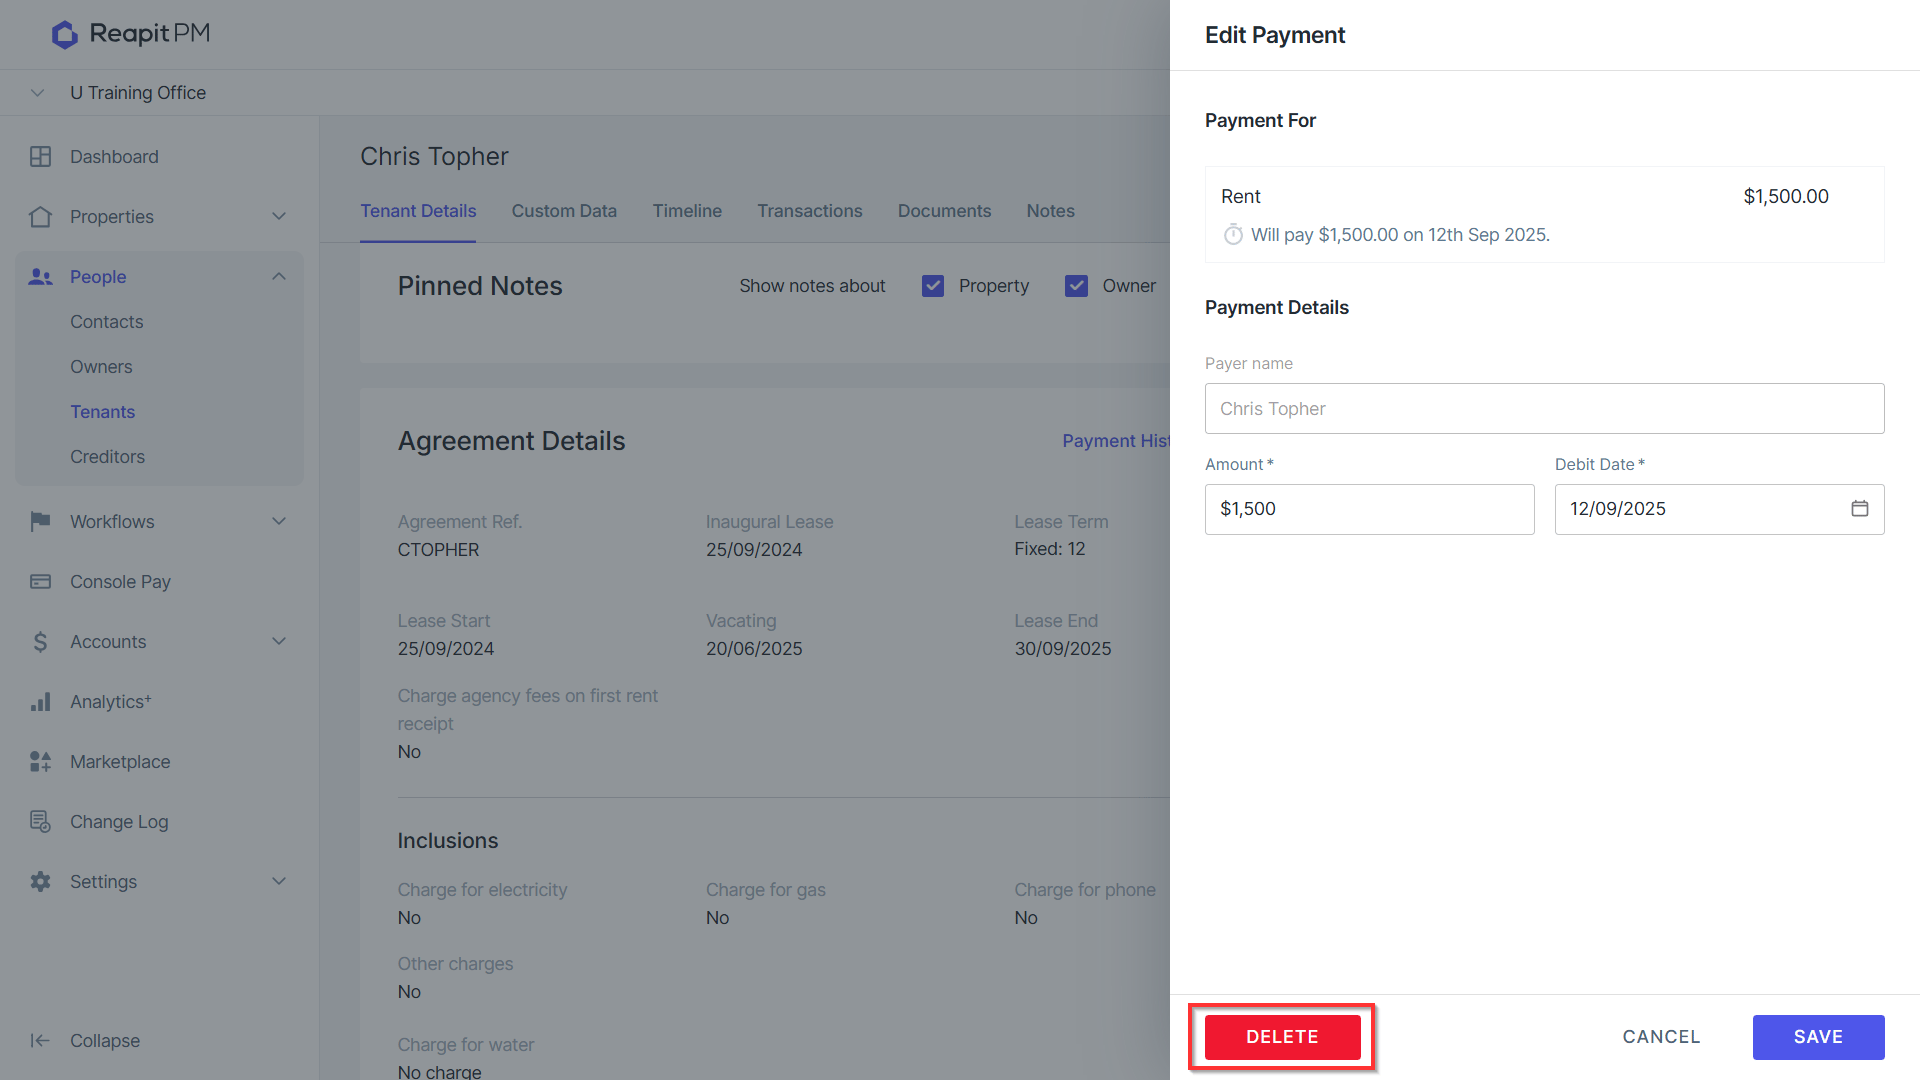The height and width of the screenshot is (1080, 1920).
Task: Uncheck the Property notes checkbox
Action: (933, 286)
